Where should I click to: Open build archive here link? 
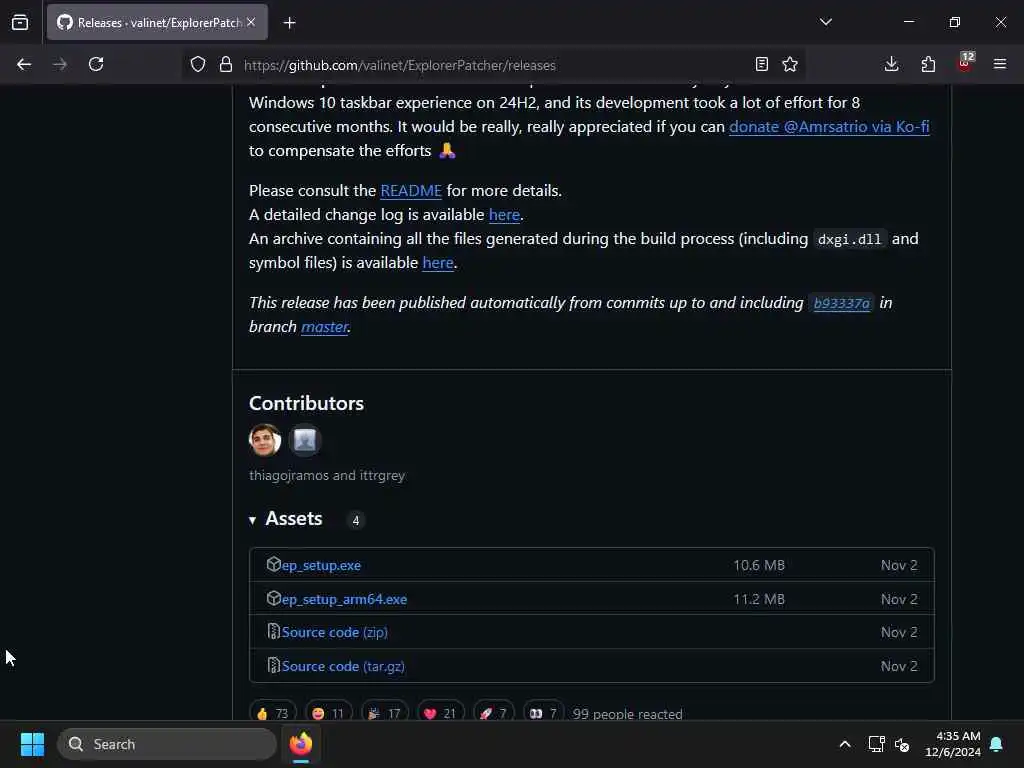[x=438, y=263]
